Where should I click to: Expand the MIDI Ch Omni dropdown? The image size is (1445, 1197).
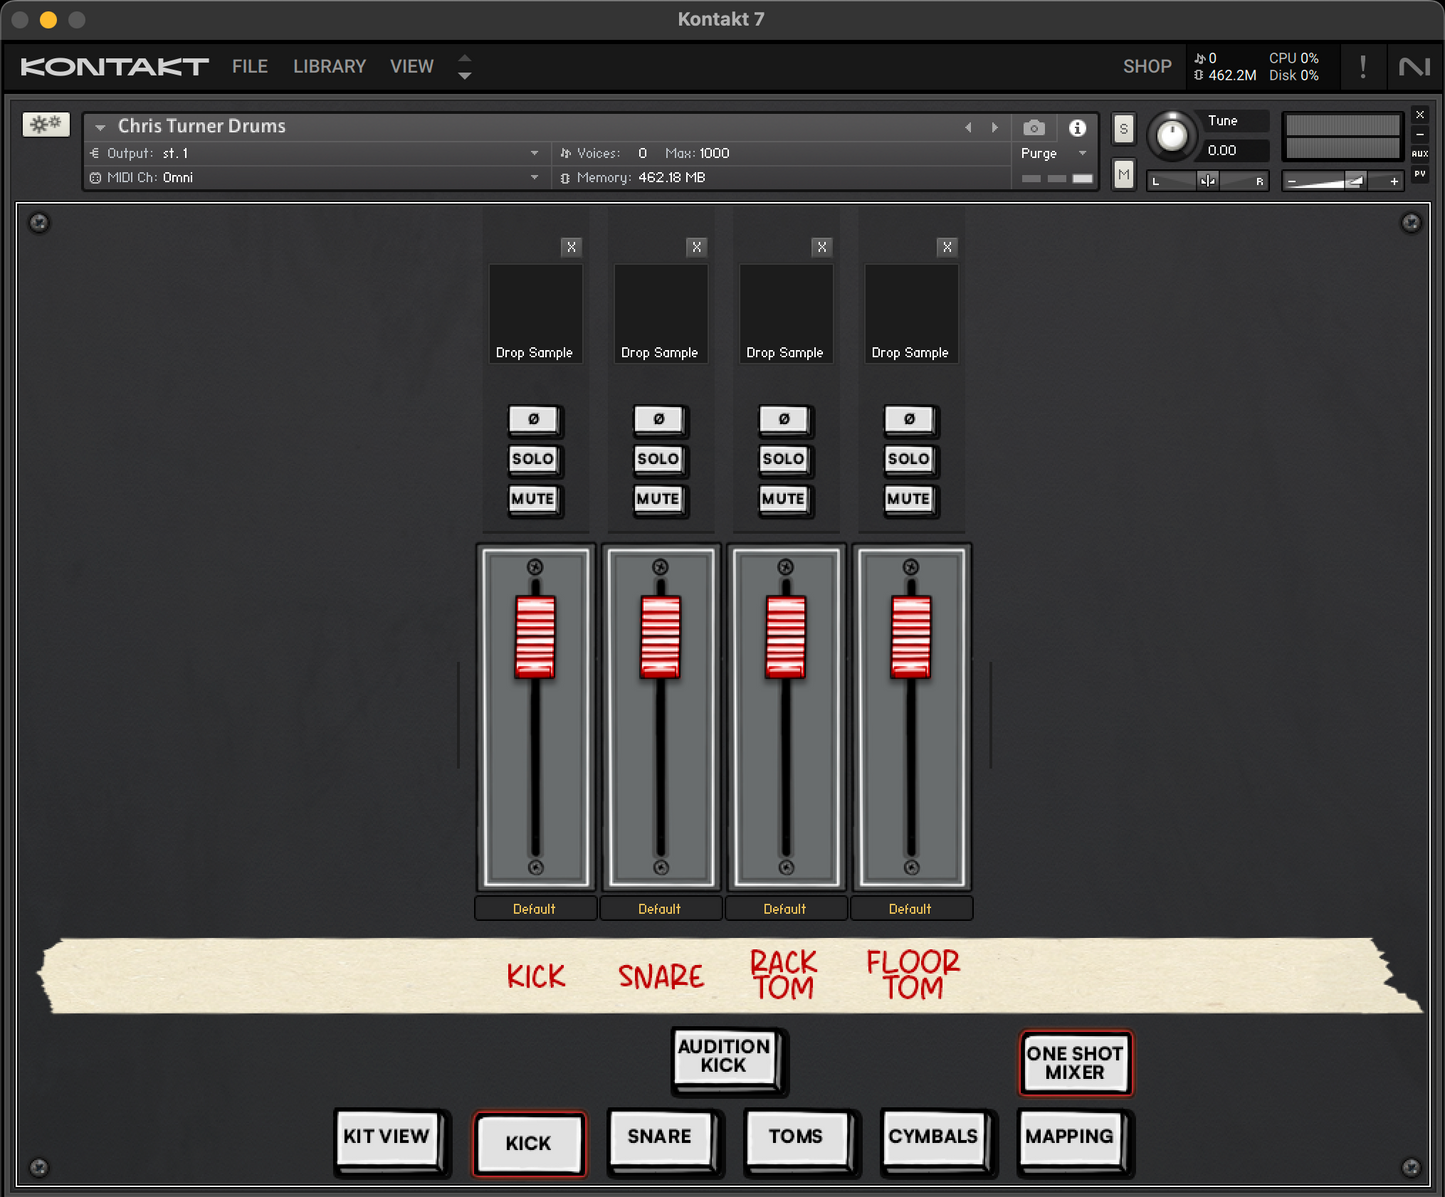534,177
